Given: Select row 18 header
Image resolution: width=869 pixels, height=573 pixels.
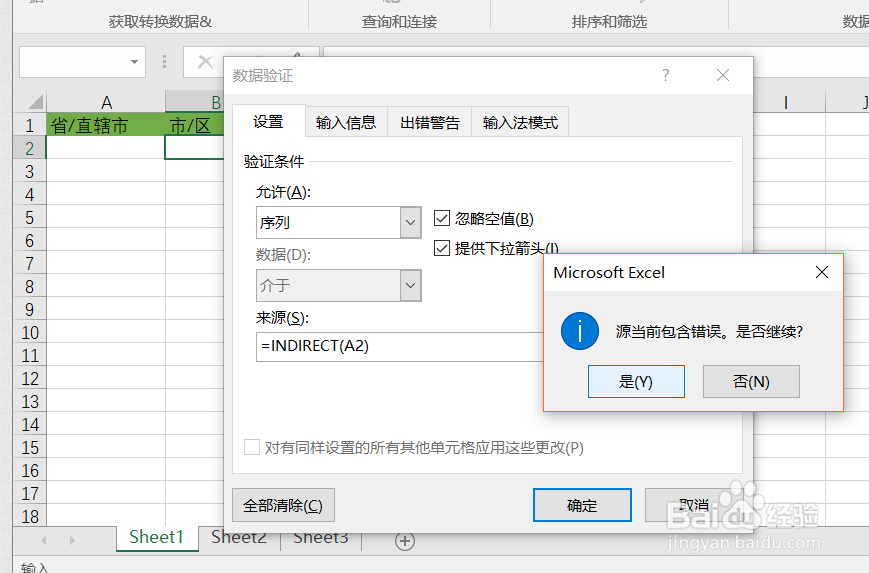Looking at the screenshot, I should coord(30,516).
